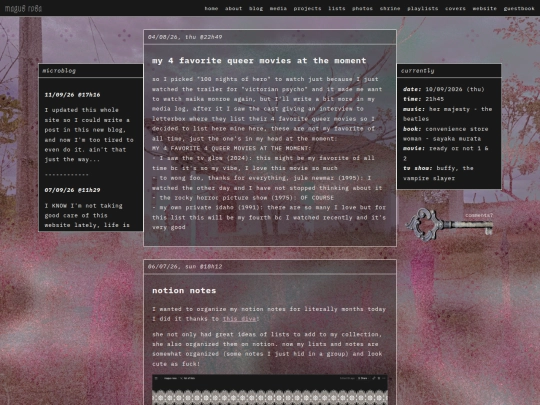
Task: Click the 'notion notes' post title
Action: click(x=184, y=290)
